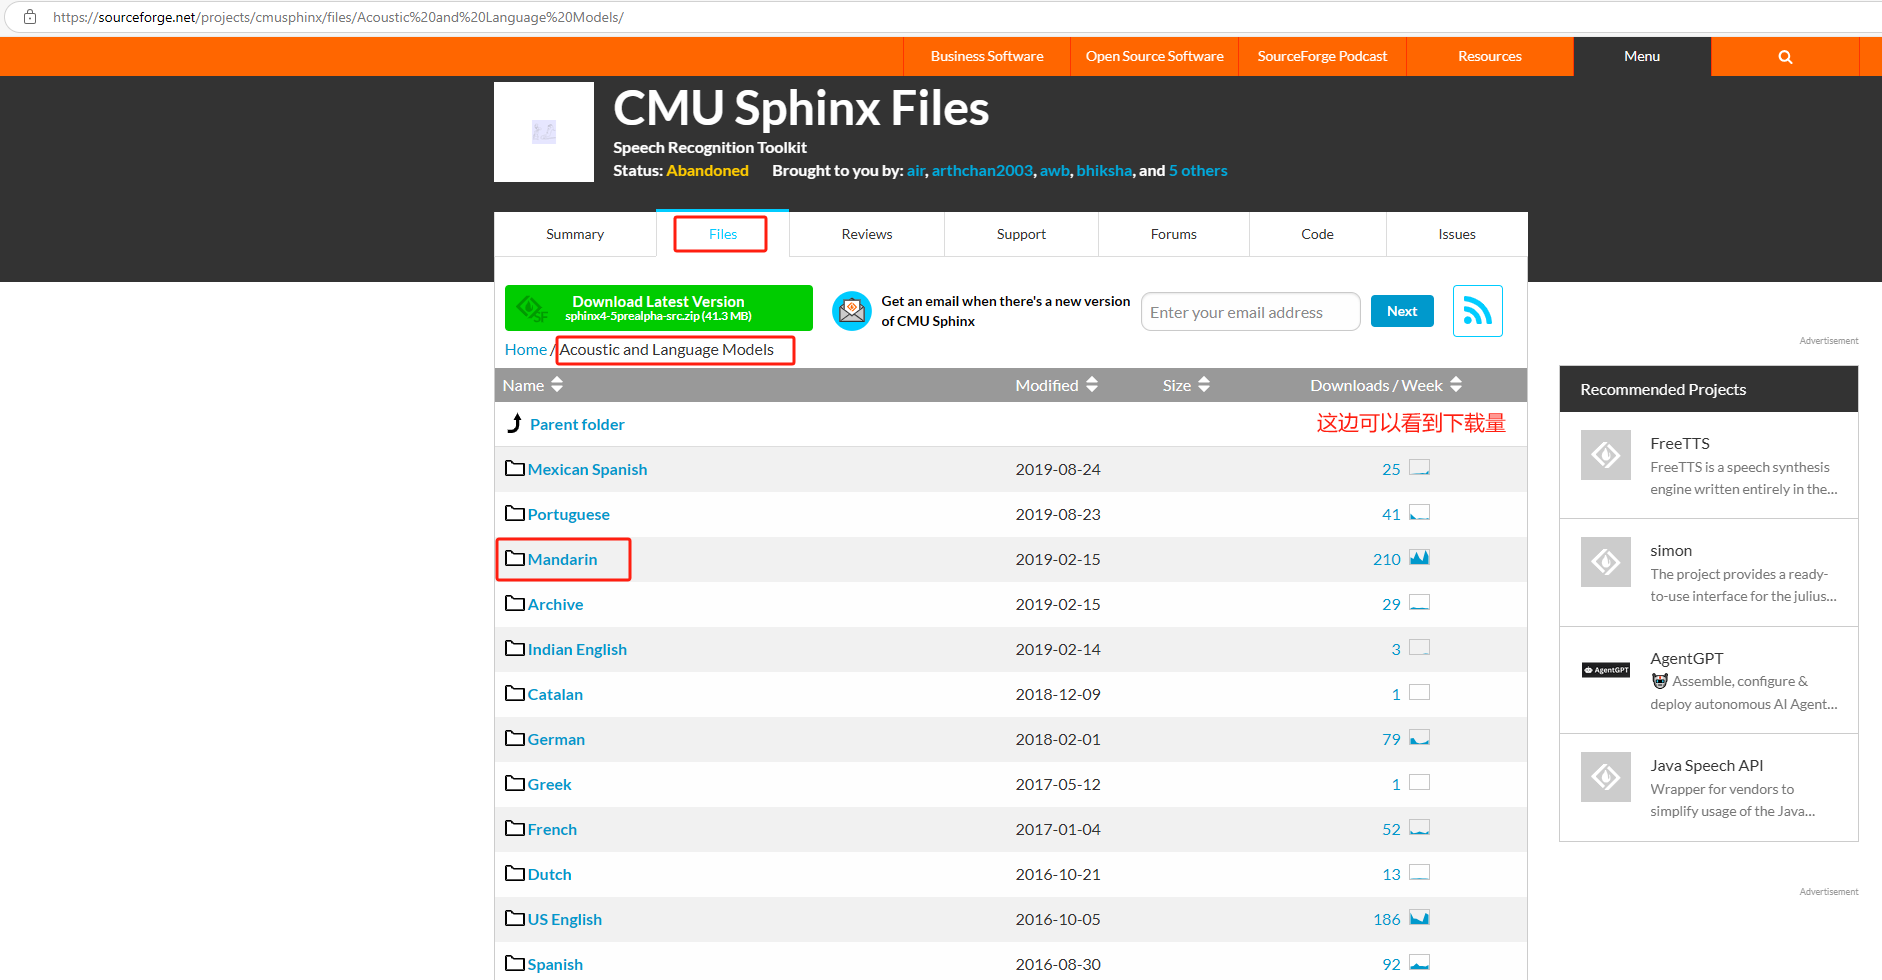Screen dimensions: 1882x980
Task: Switch to the Forums tab
Action: click(x=1174, y=234)
